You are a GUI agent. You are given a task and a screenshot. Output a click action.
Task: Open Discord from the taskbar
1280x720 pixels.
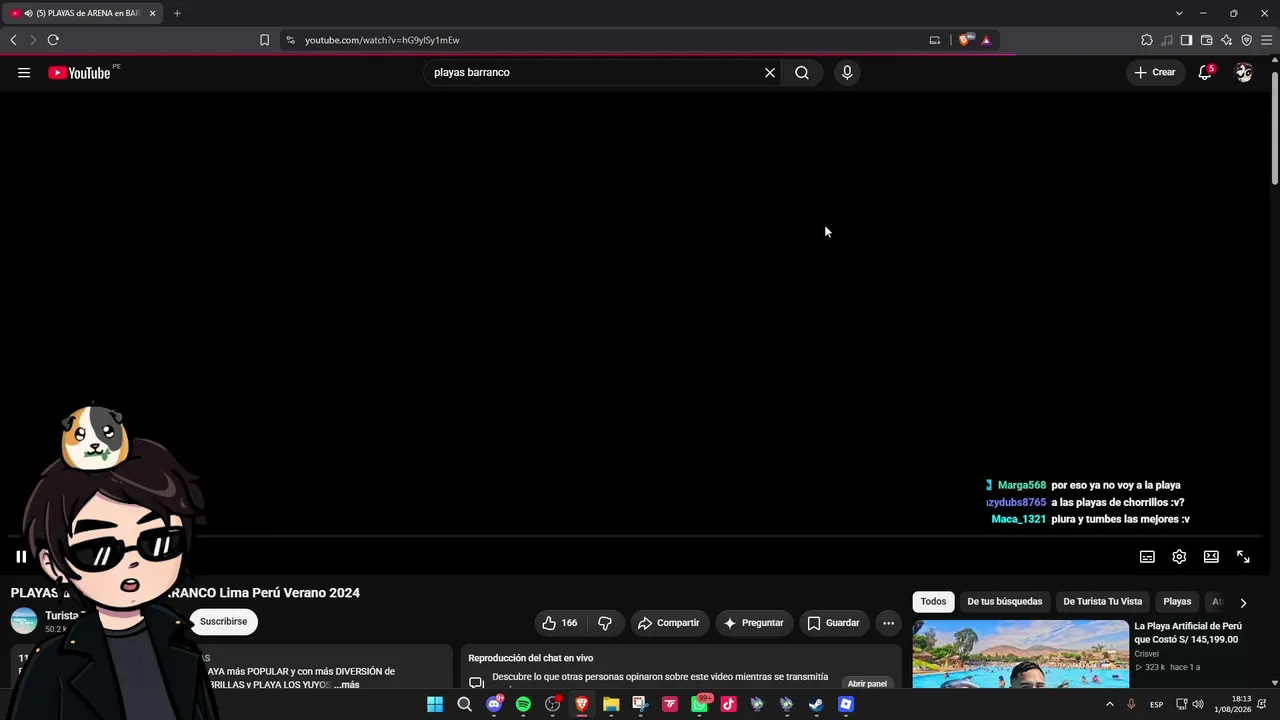click(494, 704)
